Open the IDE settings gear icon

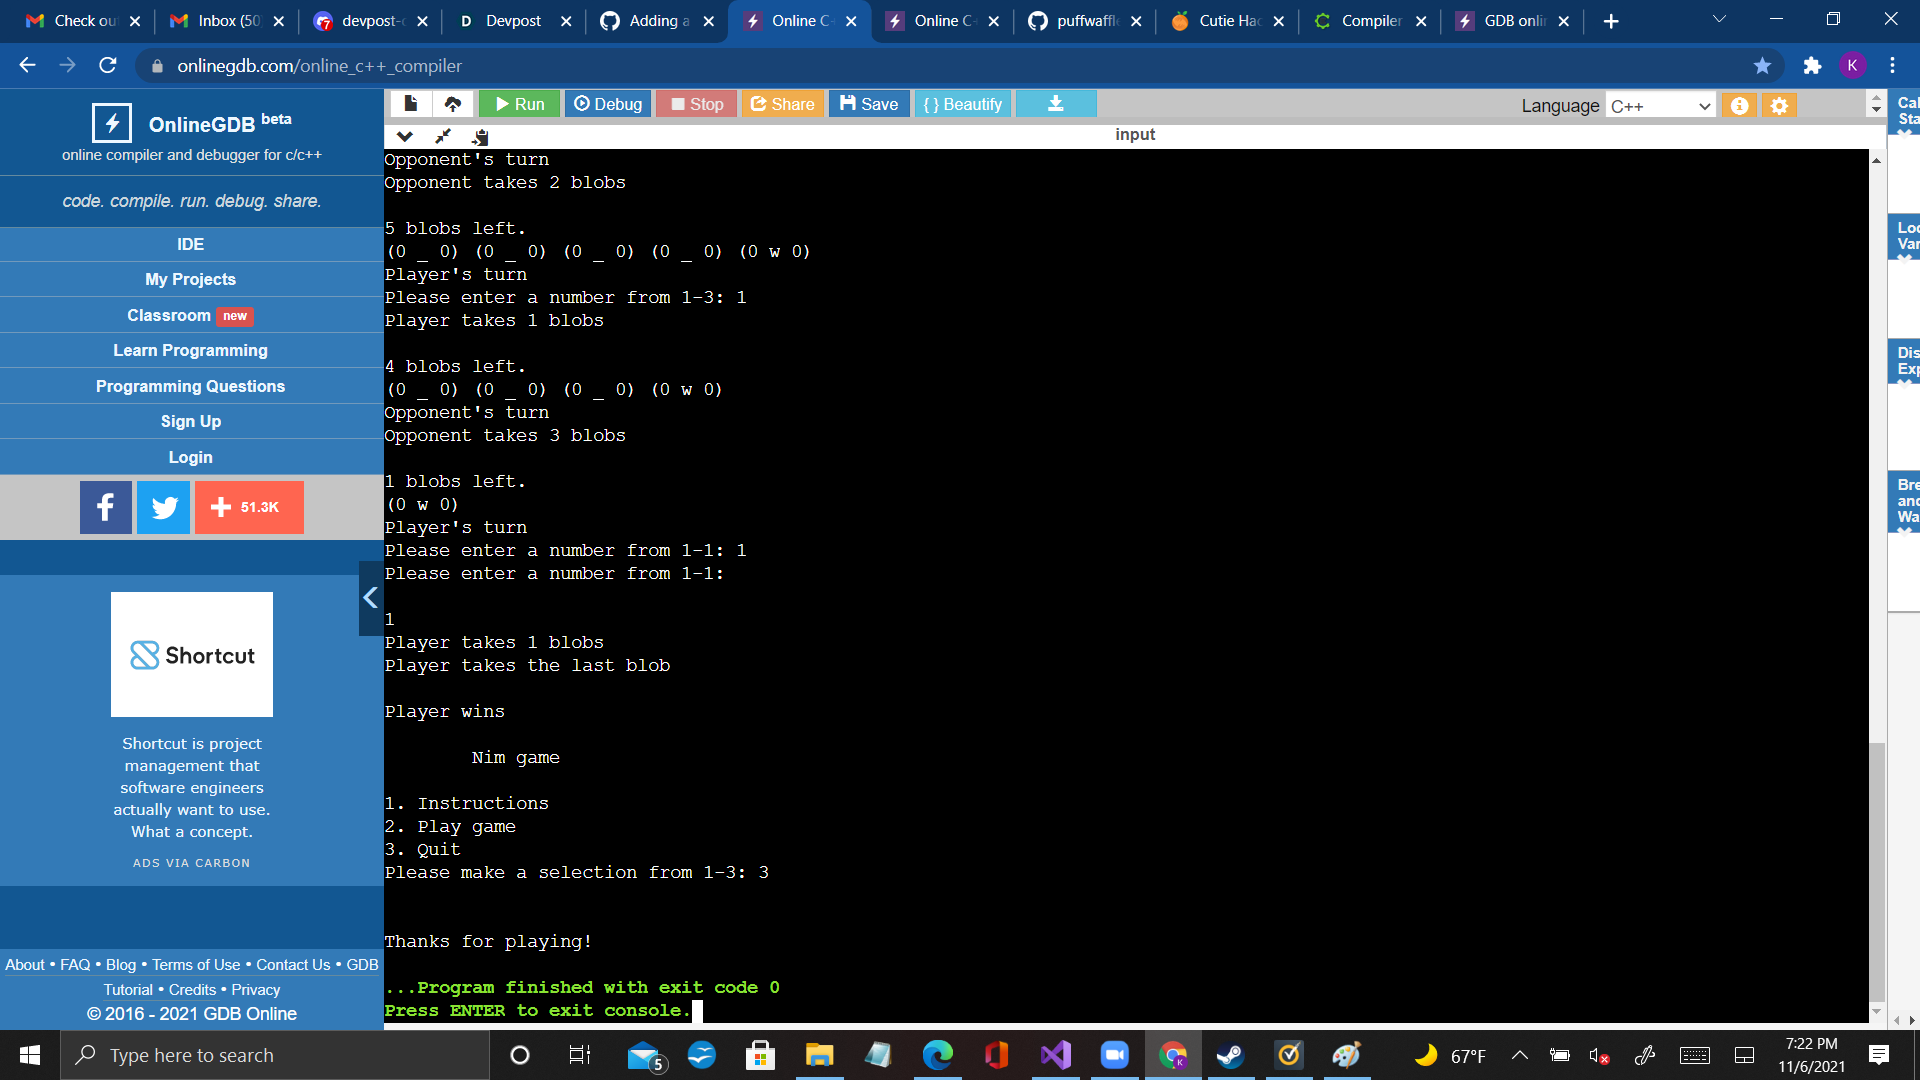point(1779,106)
